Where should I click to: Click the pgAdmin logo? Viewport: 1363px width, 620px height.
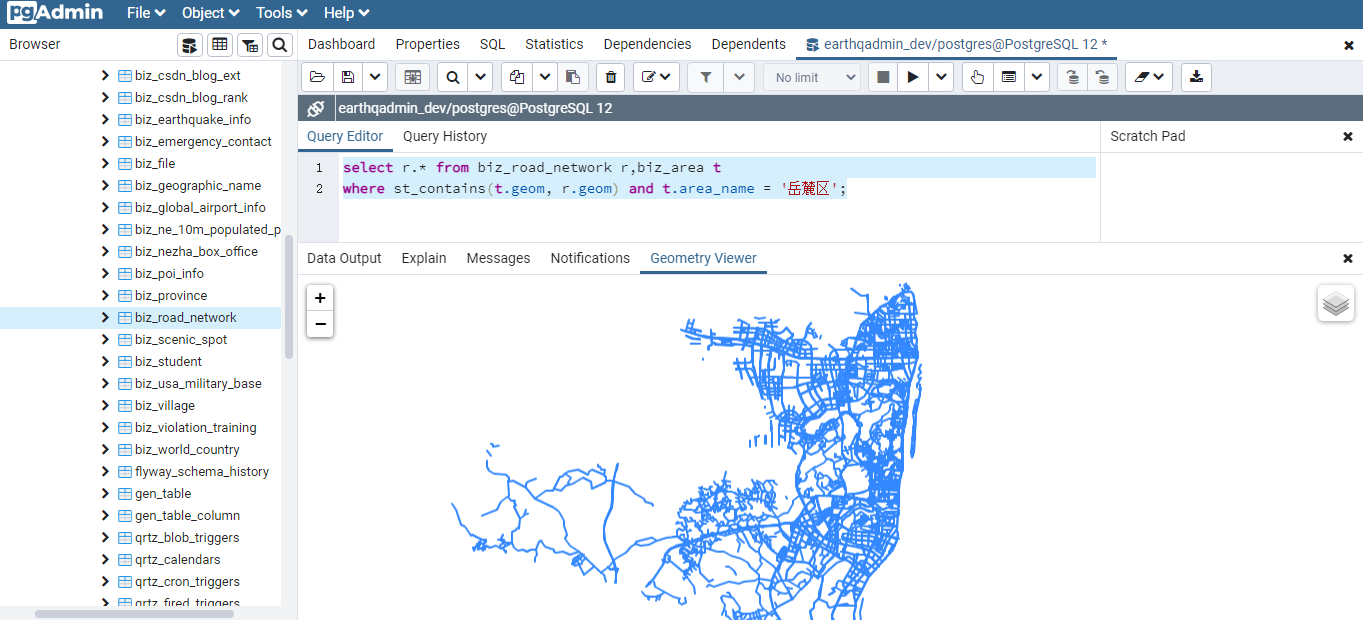tap(57, 13)
